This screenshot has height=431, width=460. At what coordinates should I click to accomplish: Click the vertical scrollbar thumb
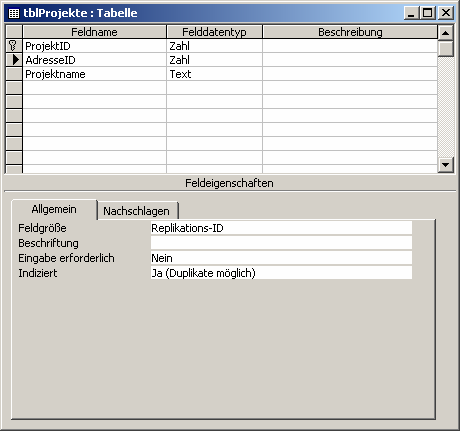446,49
